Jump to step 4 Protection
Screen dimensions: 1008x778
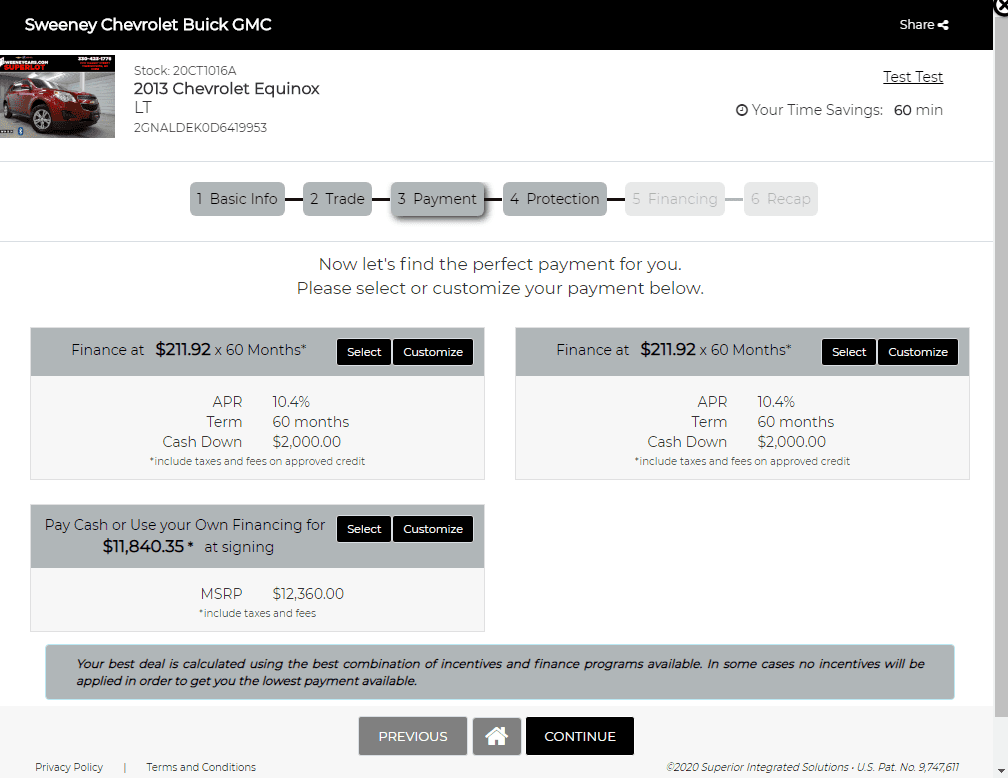point(555,199)
